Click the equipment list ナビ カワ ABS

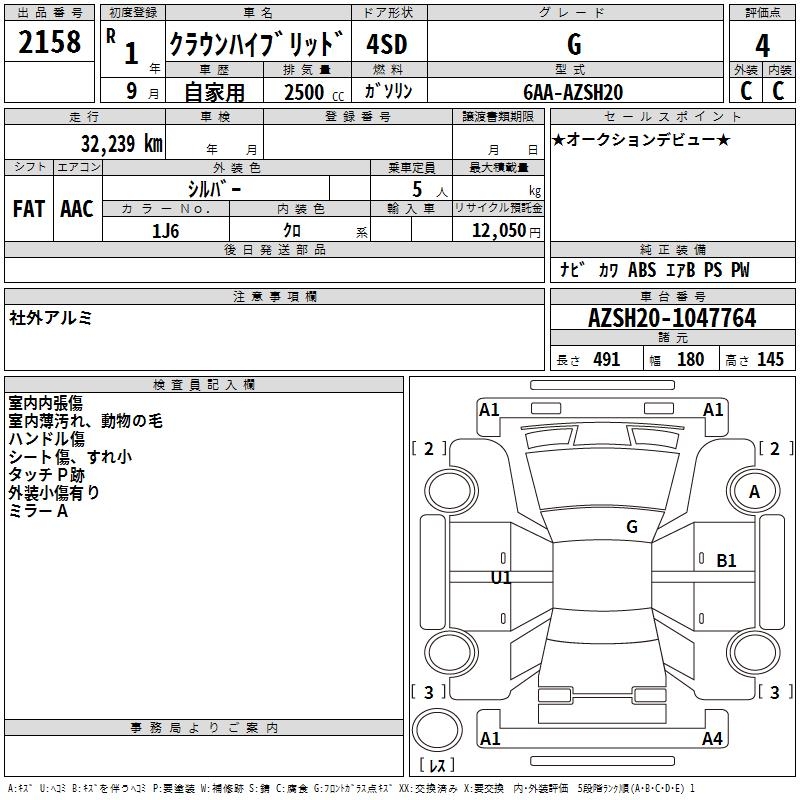click(655, 270)
